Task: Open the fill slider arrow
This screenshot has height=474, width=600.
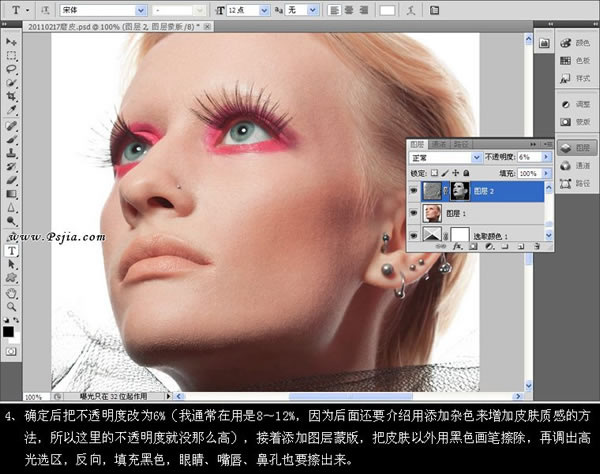Action: [546, 173]
